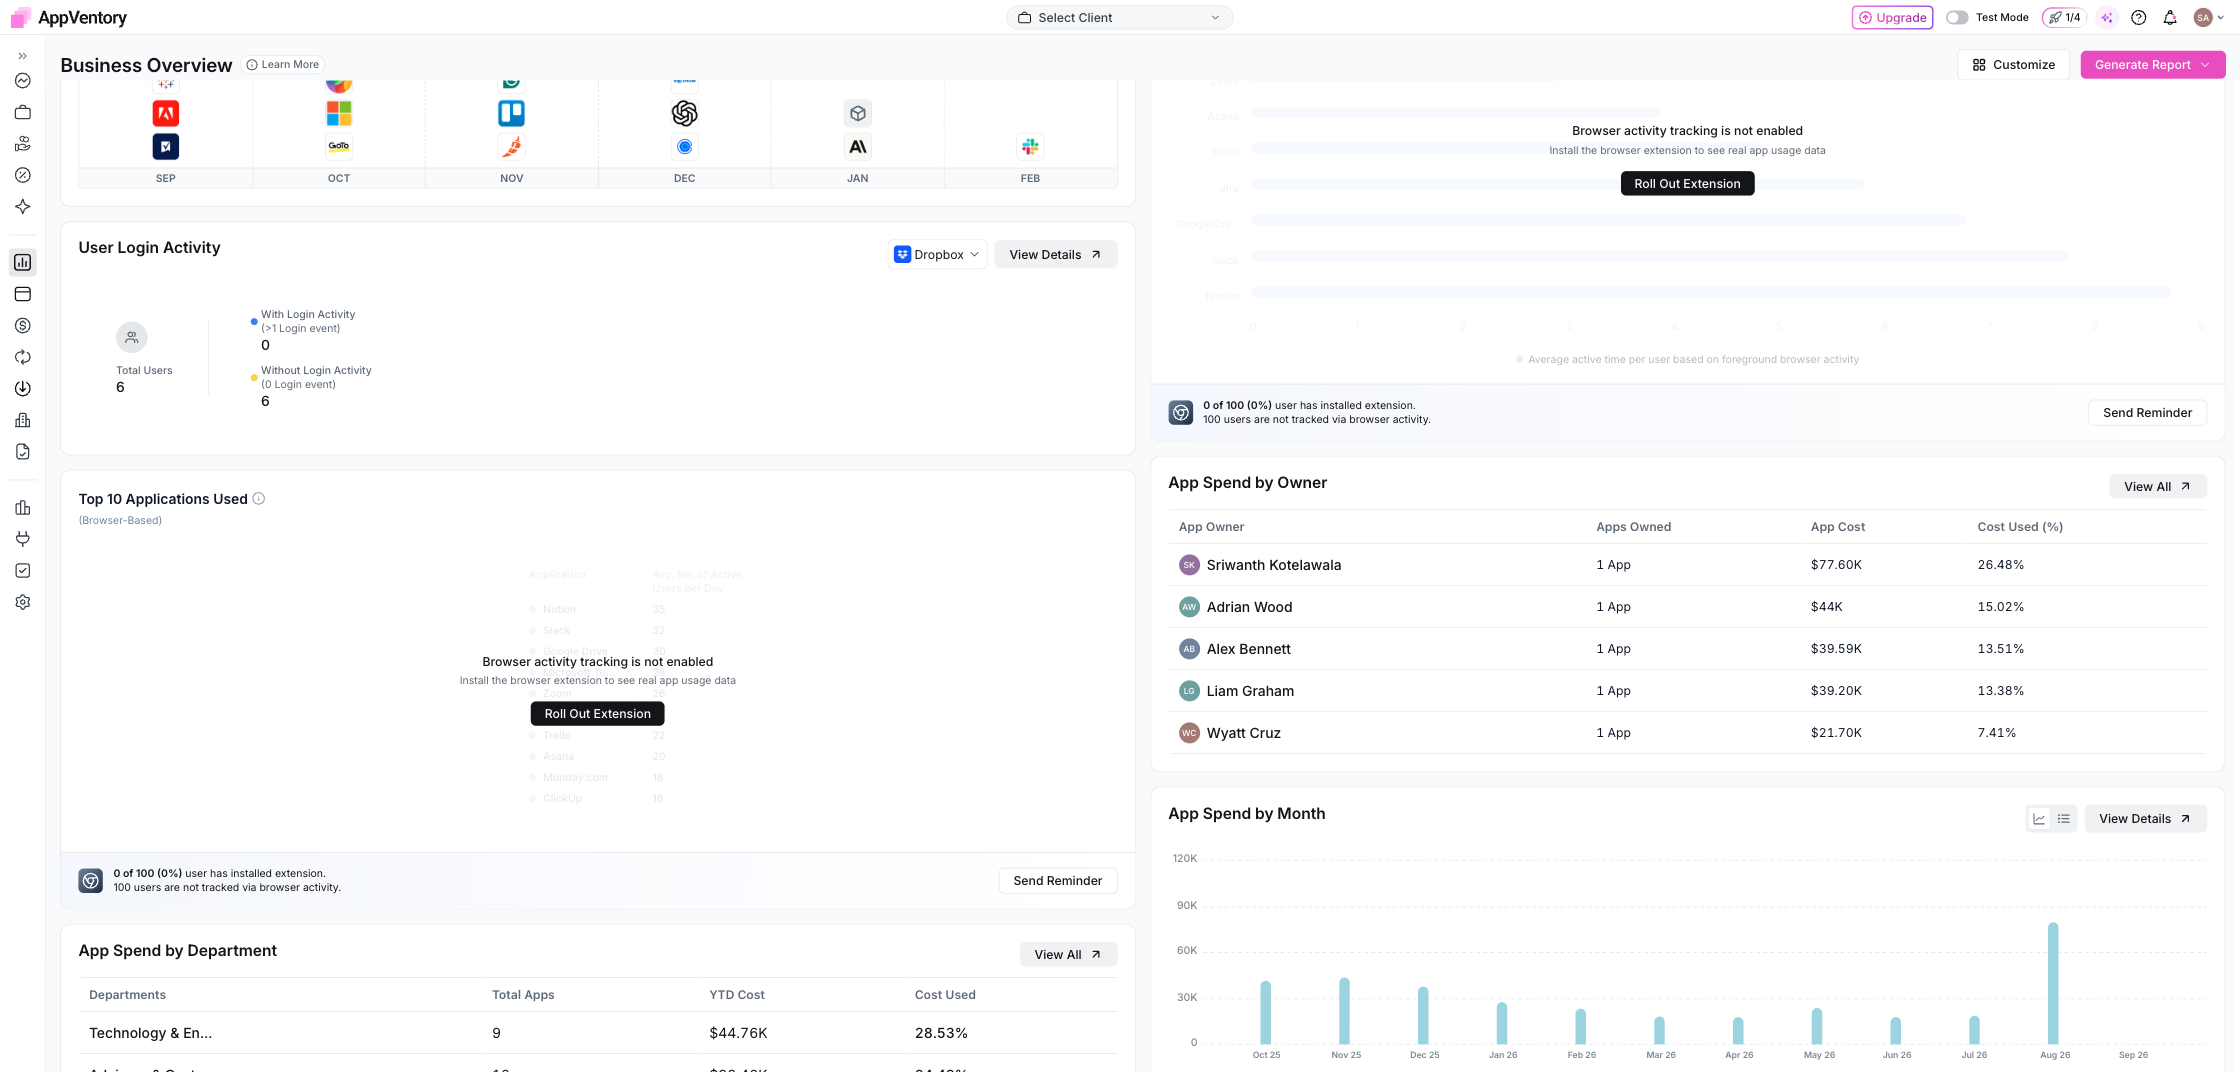This screenshot has height=1072, width=2240.
Task: Click the AppVentory logo
Action: 68,17
